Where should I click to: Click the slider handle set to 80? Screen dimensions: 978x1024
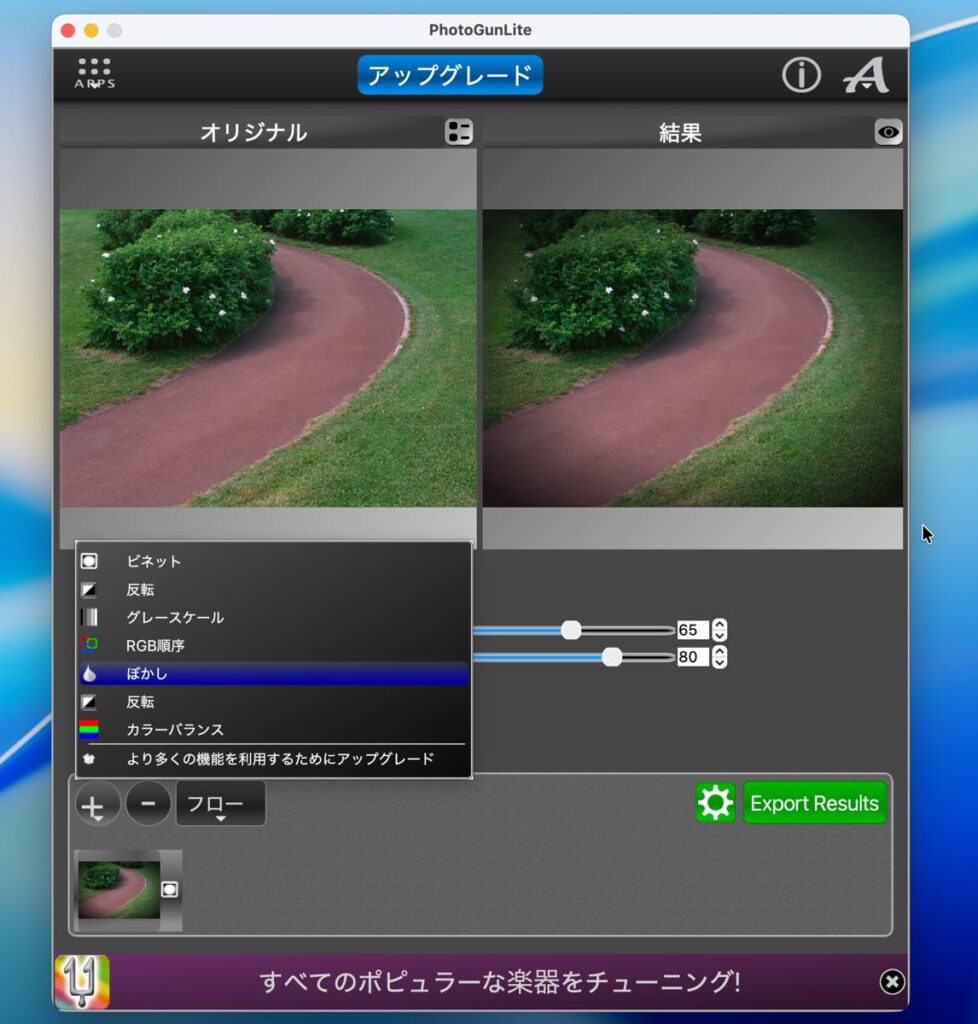pyautogui.click(x=612, y=657)
